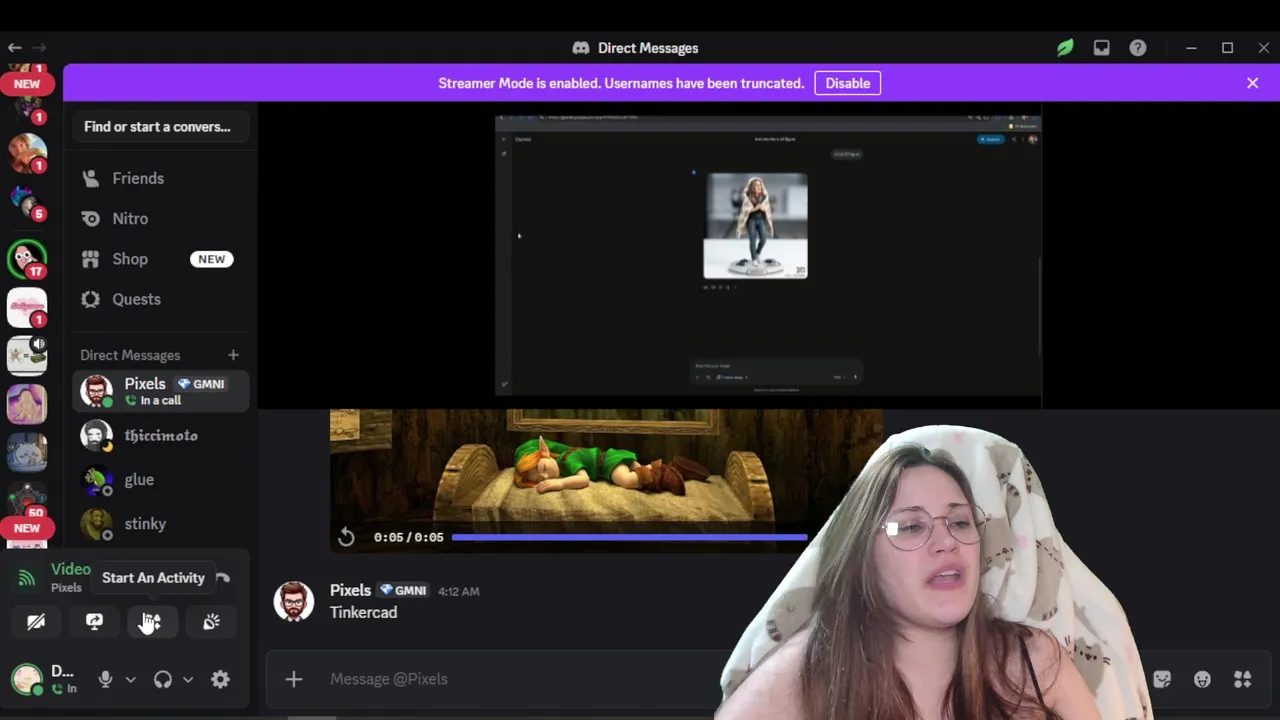Screen dimensions: 1280x720
Task: Open the Inbox icon
Action: pyautogui.click(x=1101, y=48)
